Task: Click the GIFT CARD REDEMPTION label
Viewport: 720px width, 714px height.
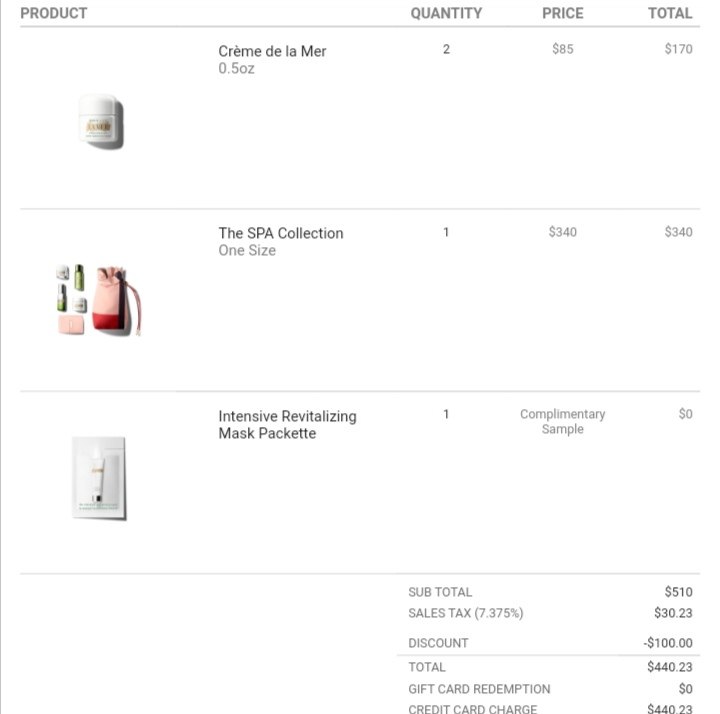Action: (479, 689)
